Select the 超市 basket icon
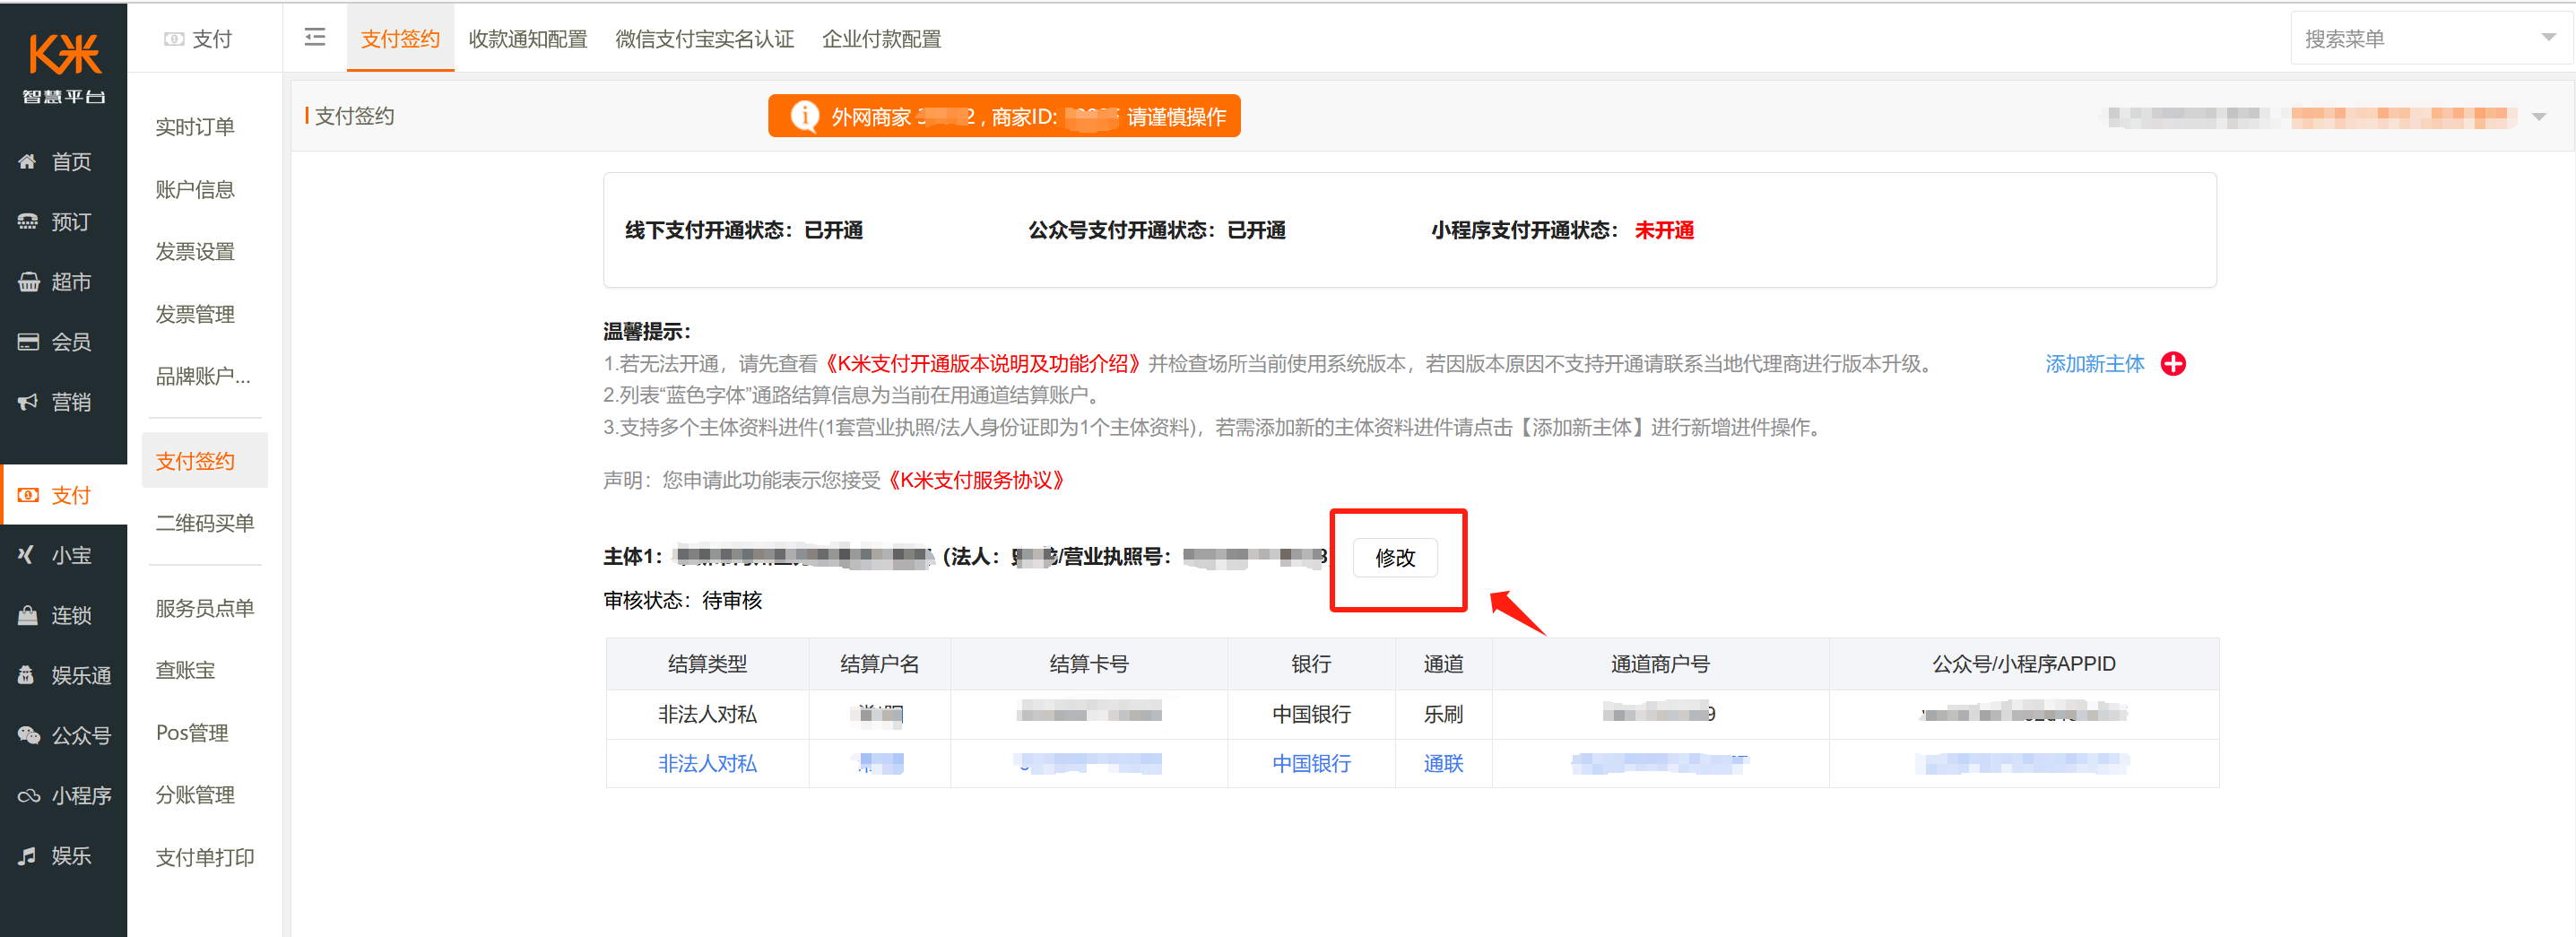Viewport: 2576px width, 937px height. [27, 282]
